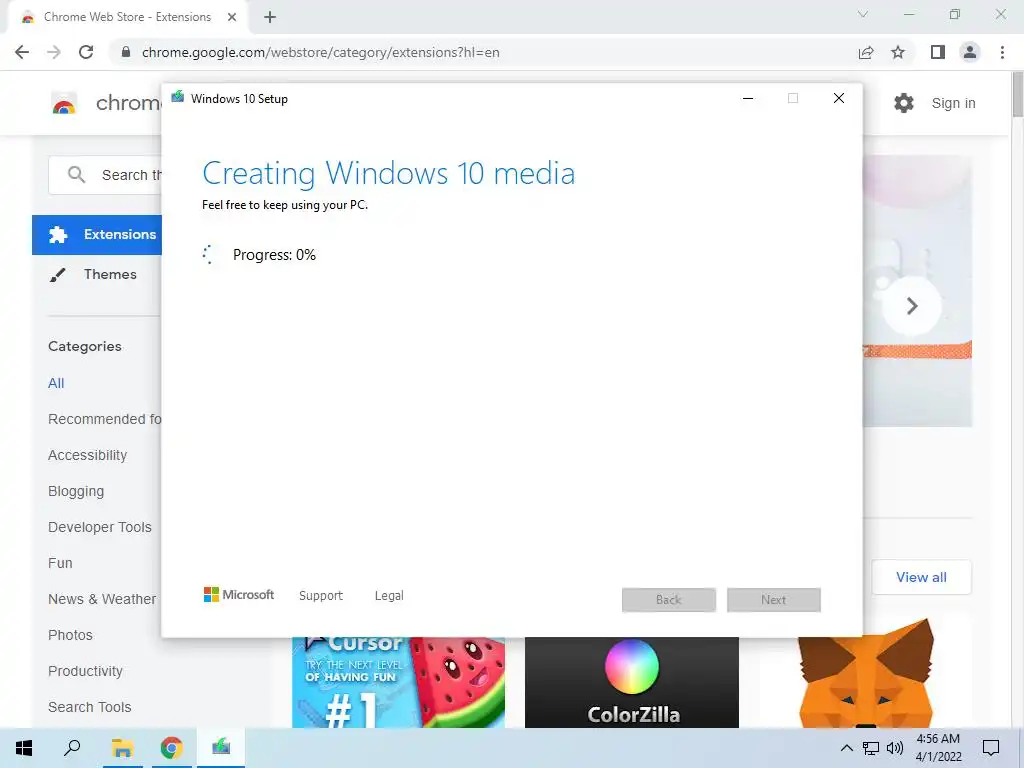Open network status tray icon
The image size is (1024, 768).
tap(871, 748)
